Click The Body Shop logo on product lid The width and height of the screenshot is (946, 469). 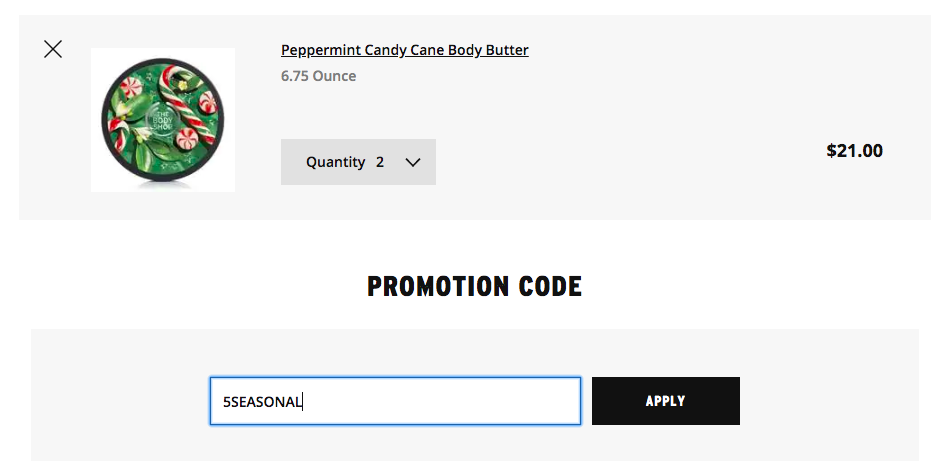160,122
